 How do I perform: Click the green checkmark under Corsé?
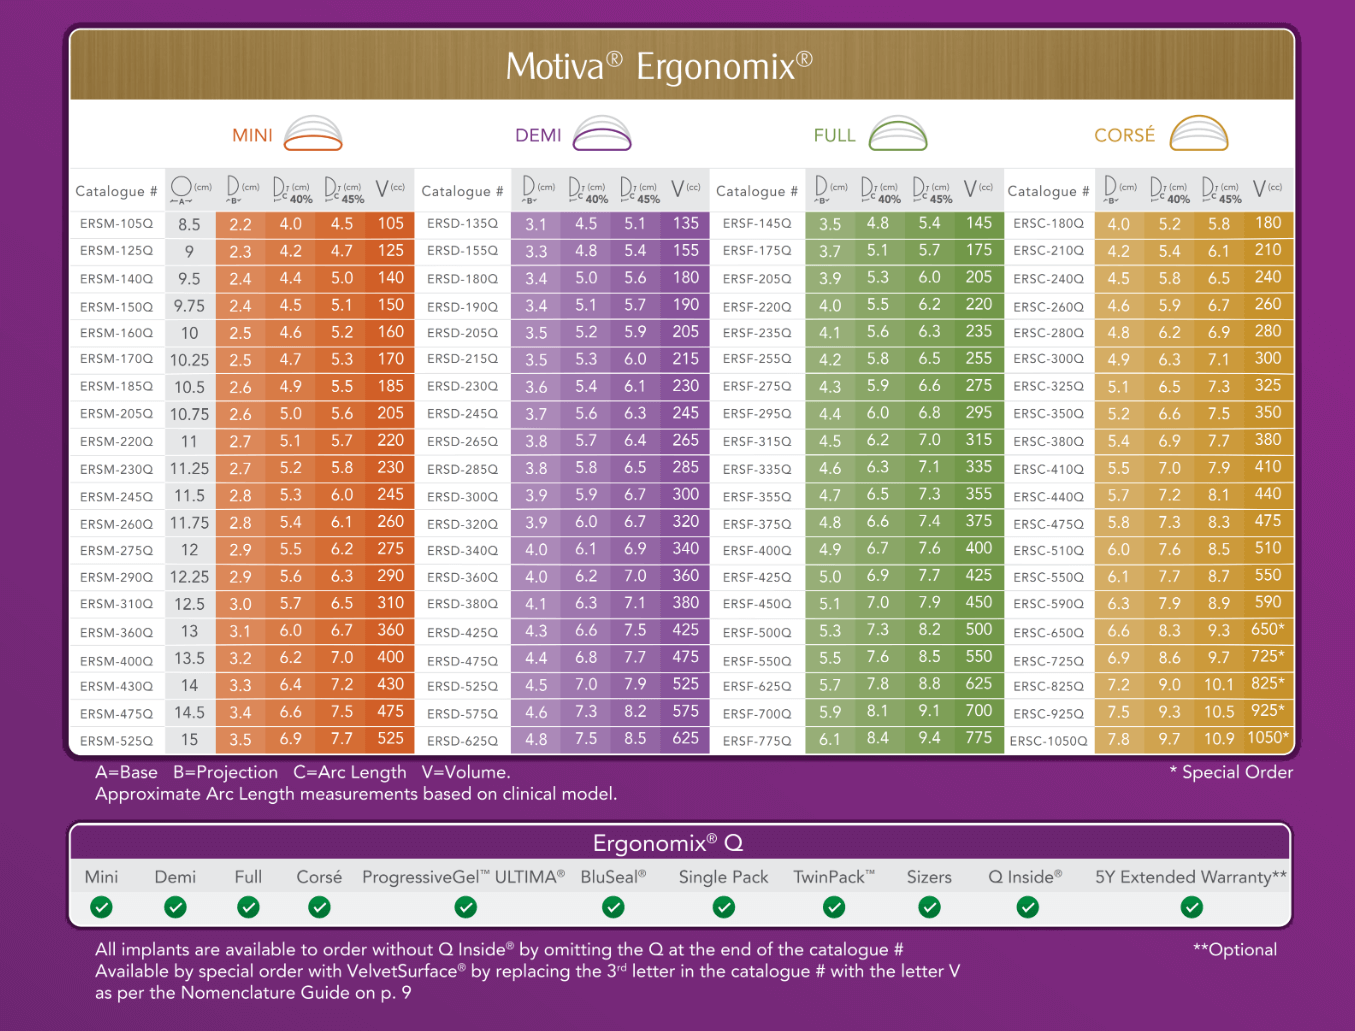click(x=319, y=907)
